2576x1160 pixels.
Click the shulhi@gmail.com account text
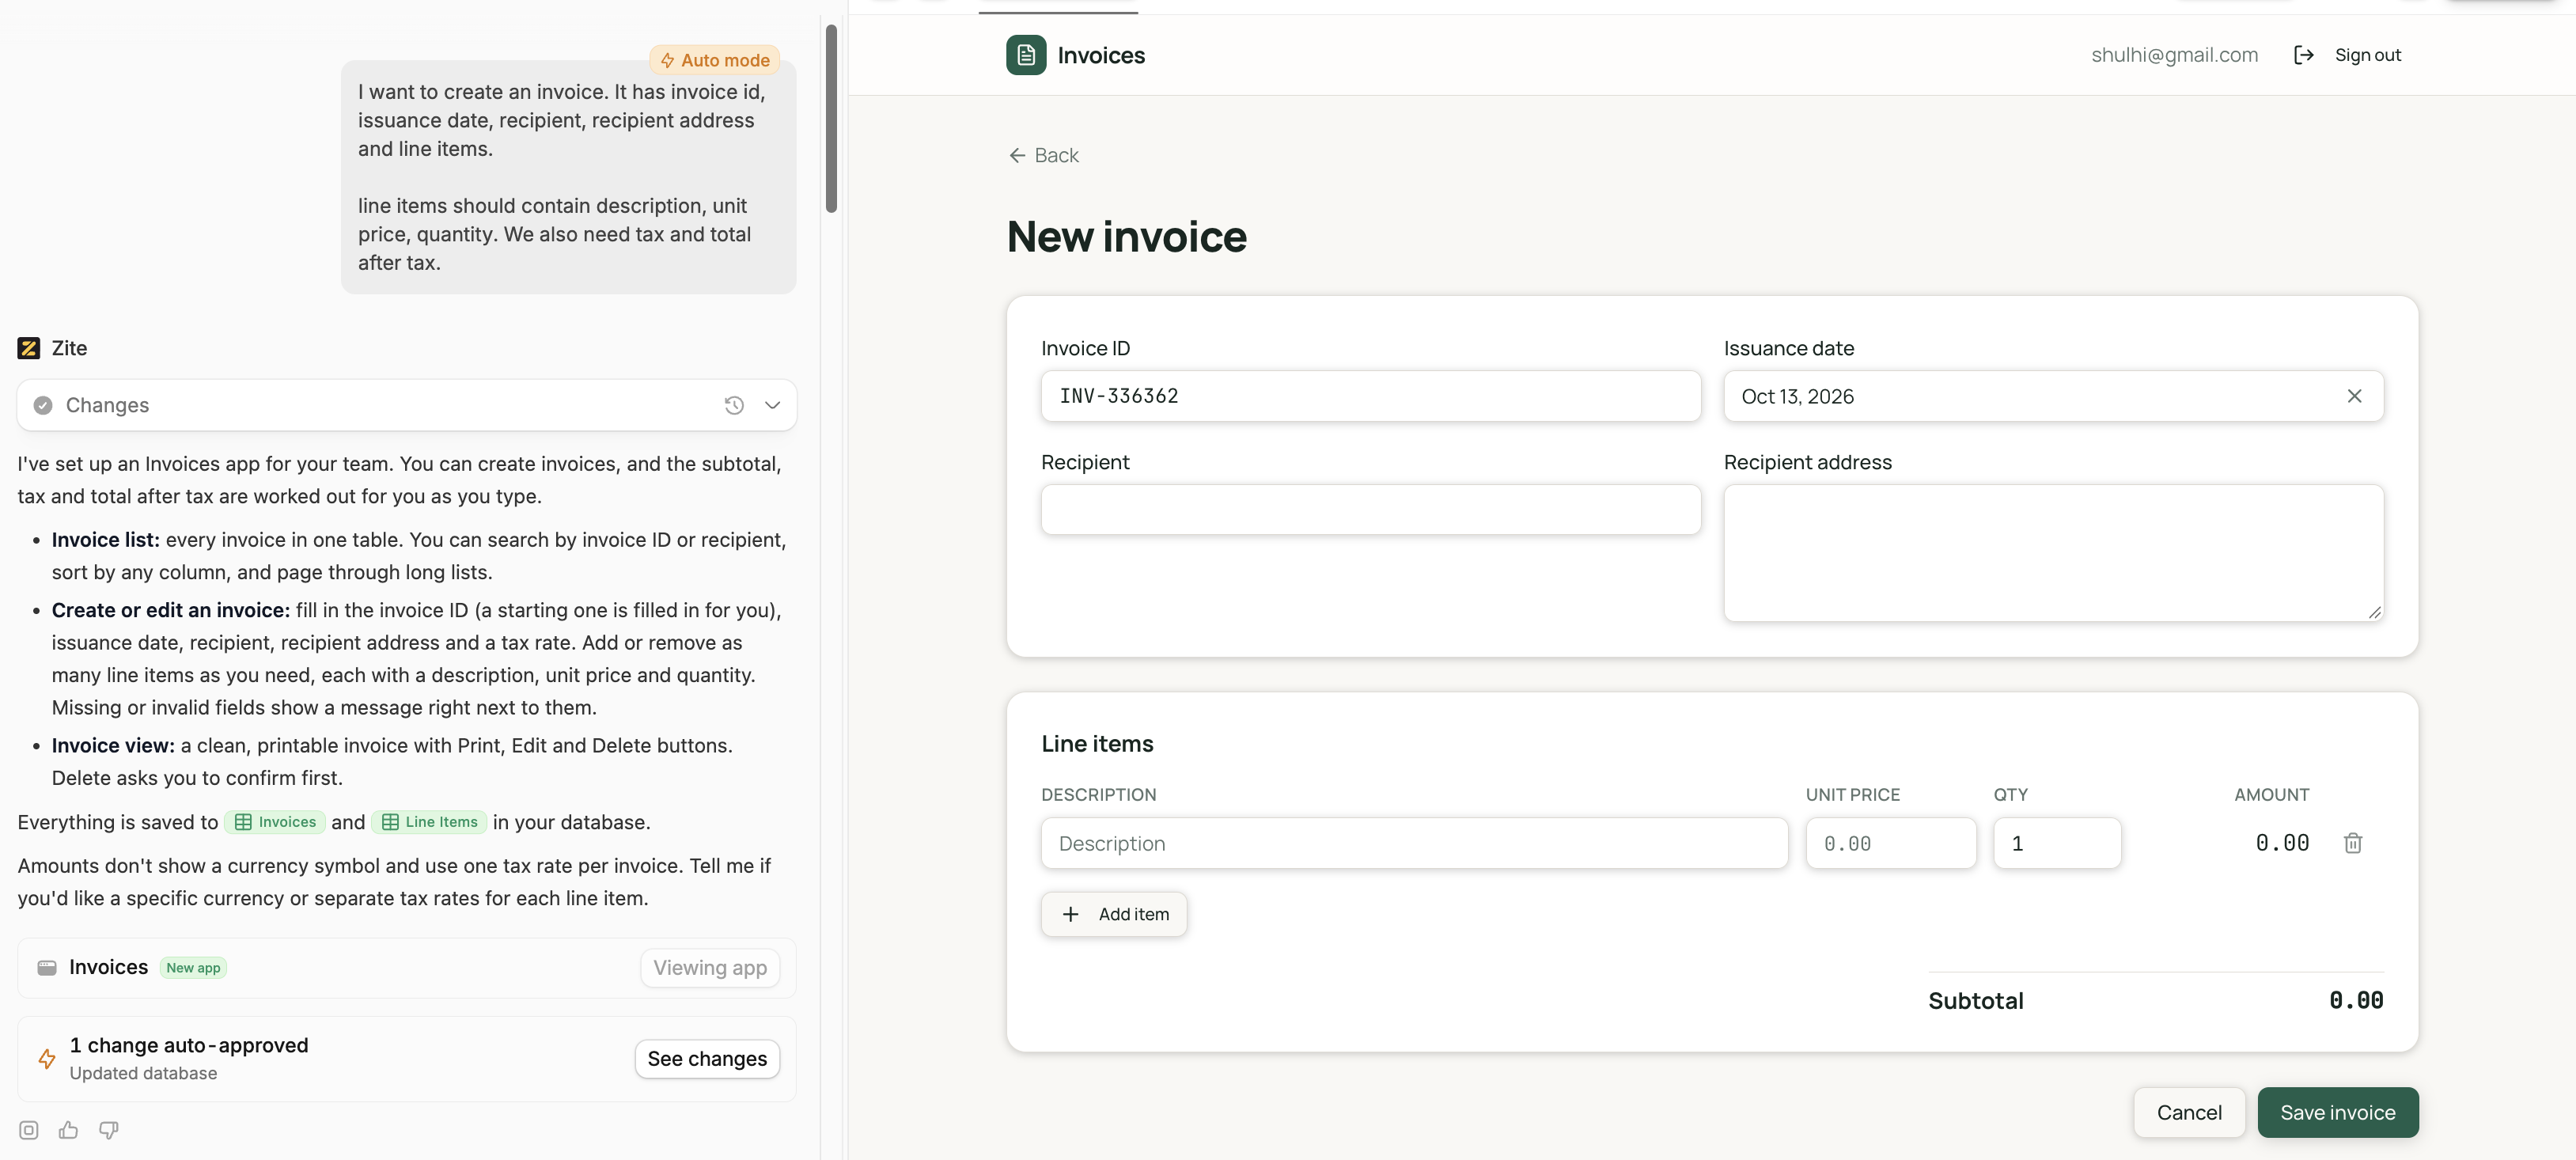pyautogui.click(x=2174, y=55)
